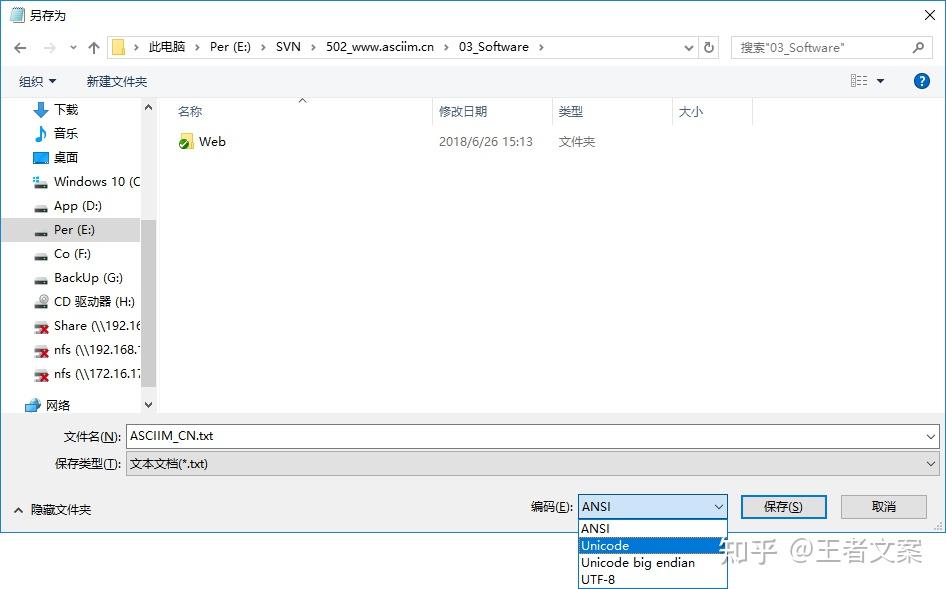Navigate back using the back arrow icon

coord(20,47)
